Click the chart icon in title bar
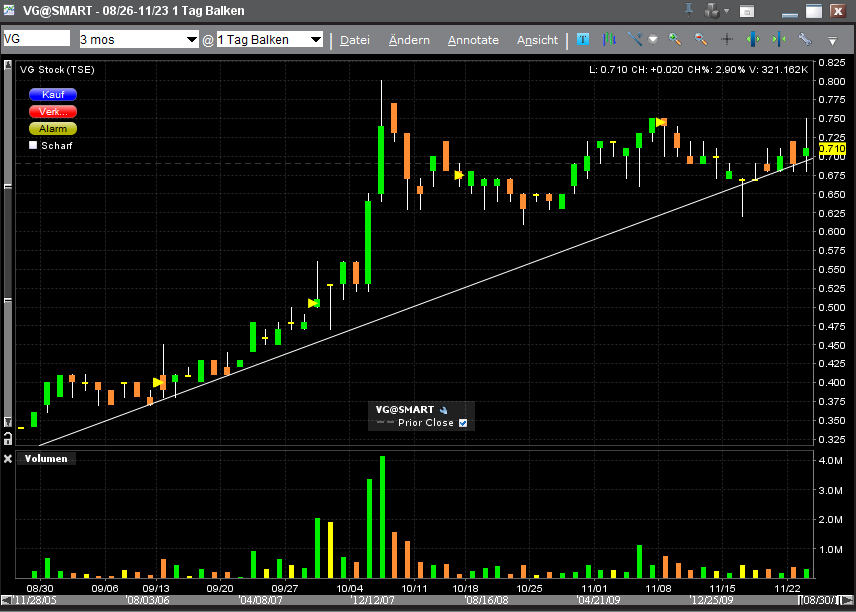Viewport: 856px width, 612px height. [x=9, y=10]
